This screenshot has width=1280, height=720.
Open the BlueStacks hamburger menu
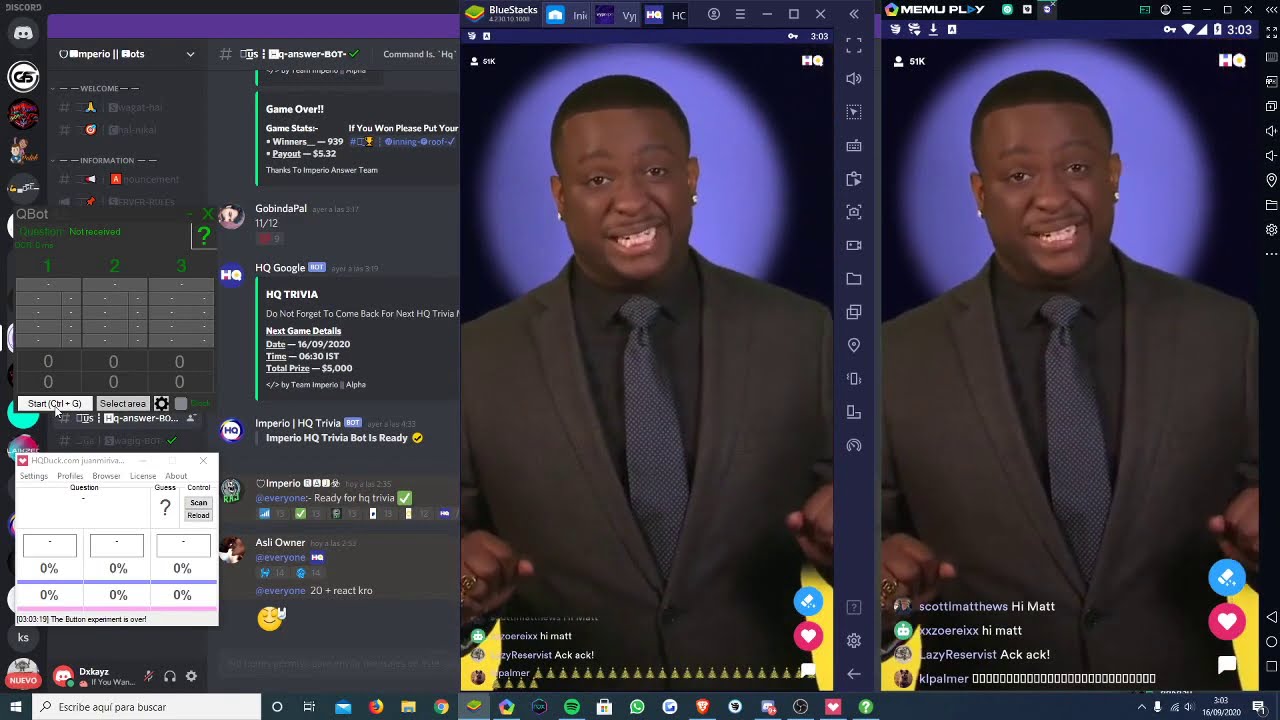click(x=740, y=14)
